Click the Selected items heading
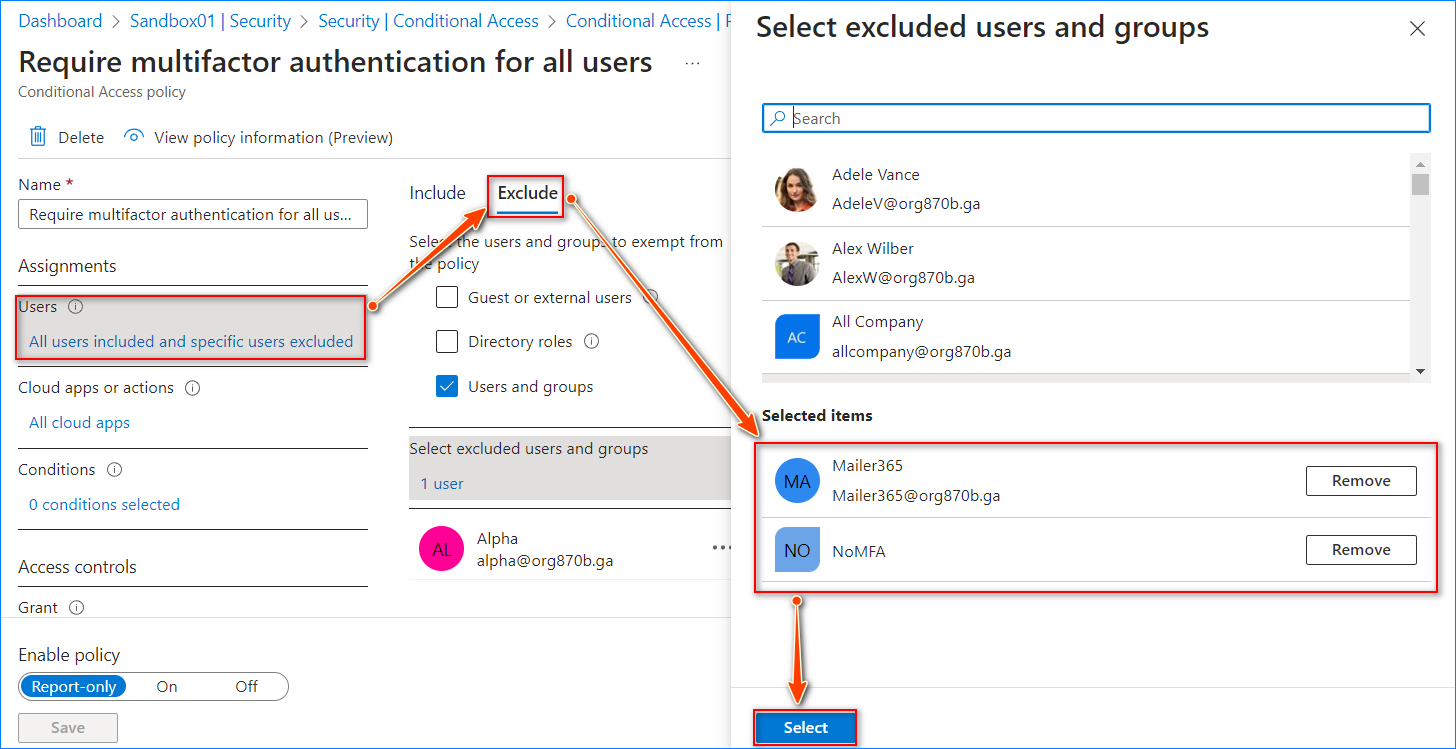The image size is (1456, 749). click(x=817, y=416)
